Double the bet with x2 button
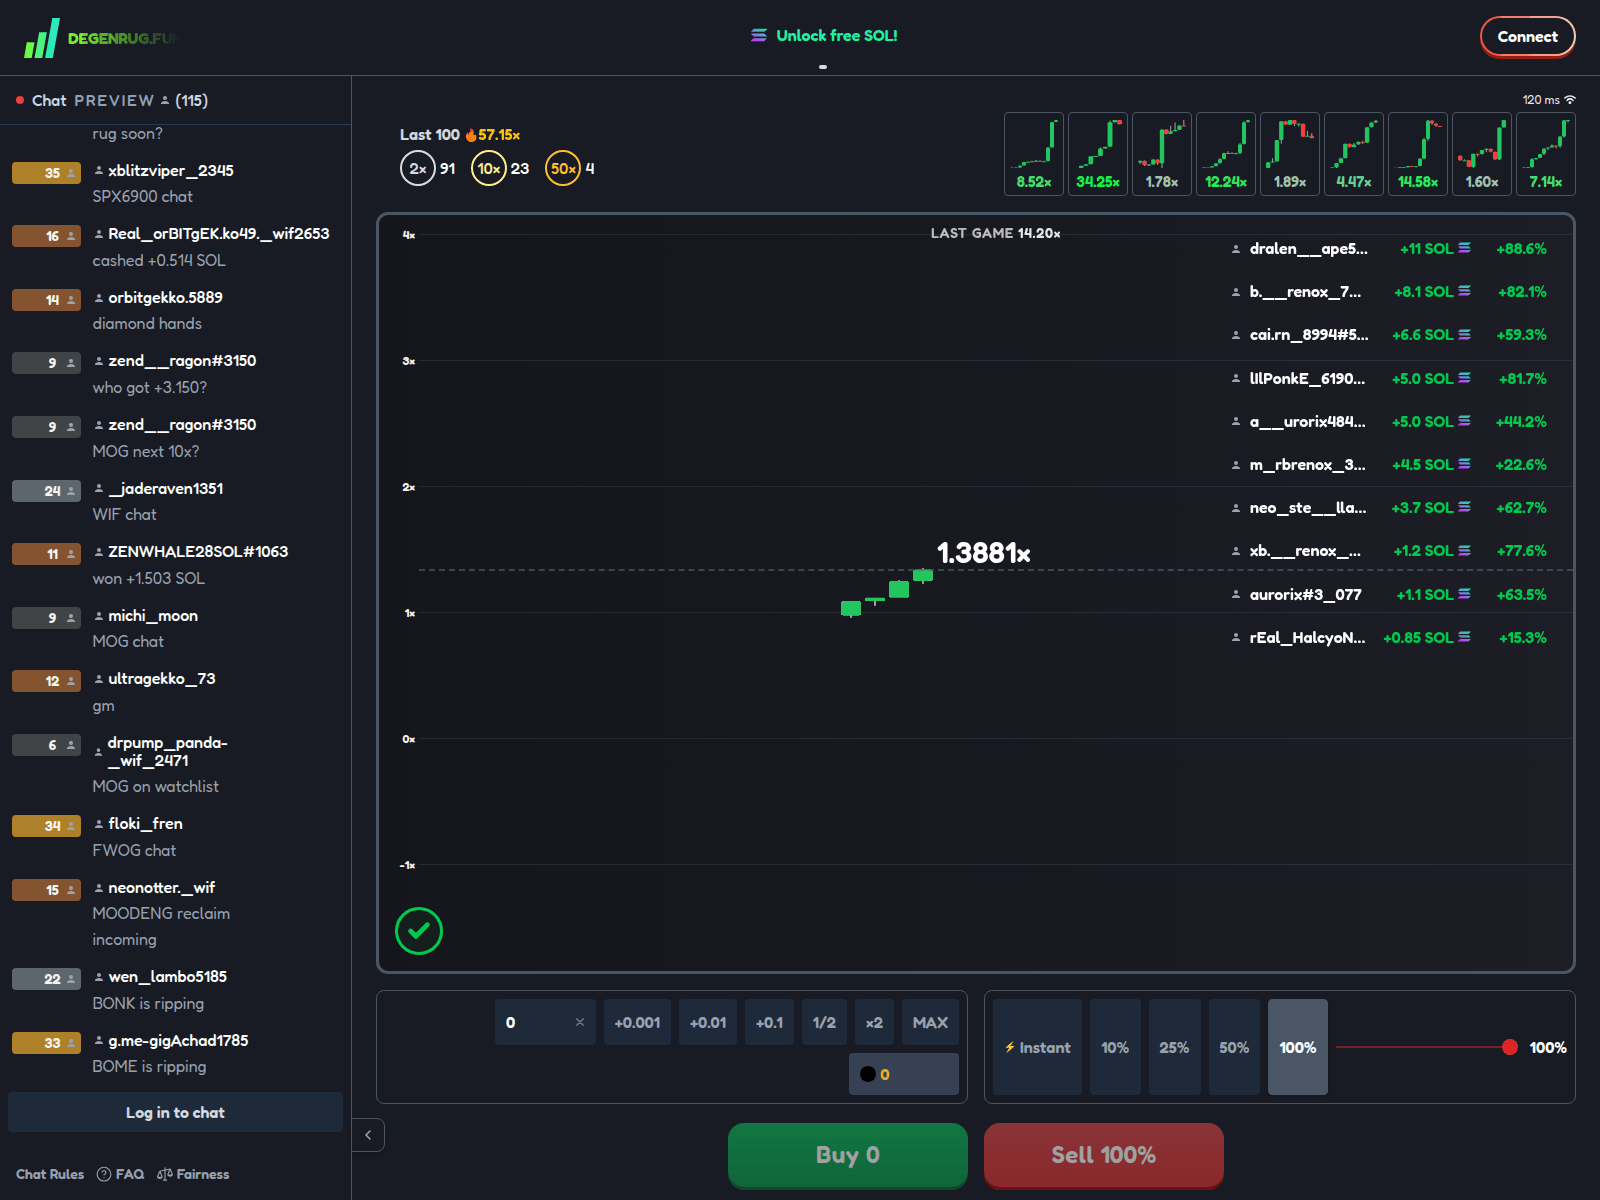This screenshot has width=1600, height=1200. coord(874,1022)
